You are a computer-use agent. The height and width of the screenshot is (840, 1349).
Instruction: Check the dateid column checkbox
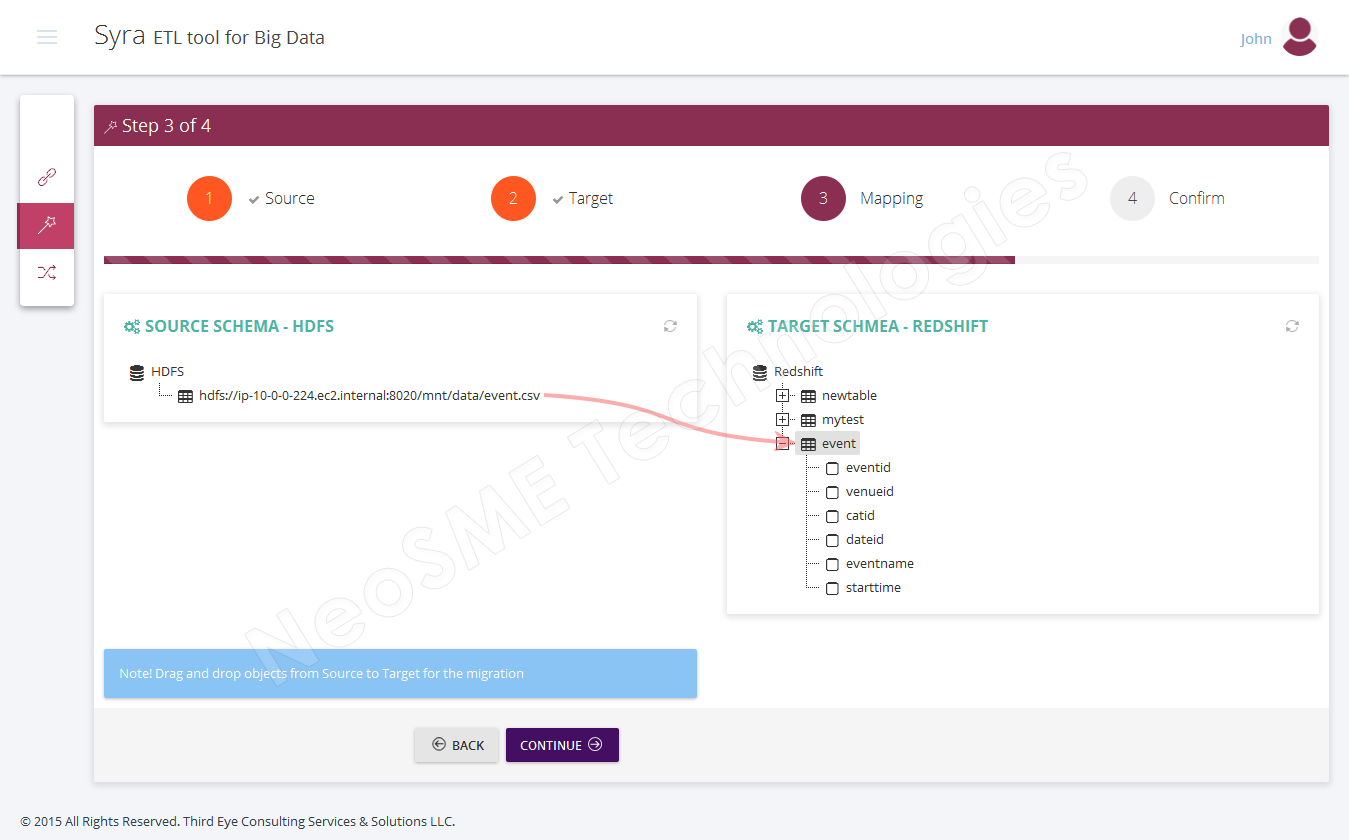832,540
